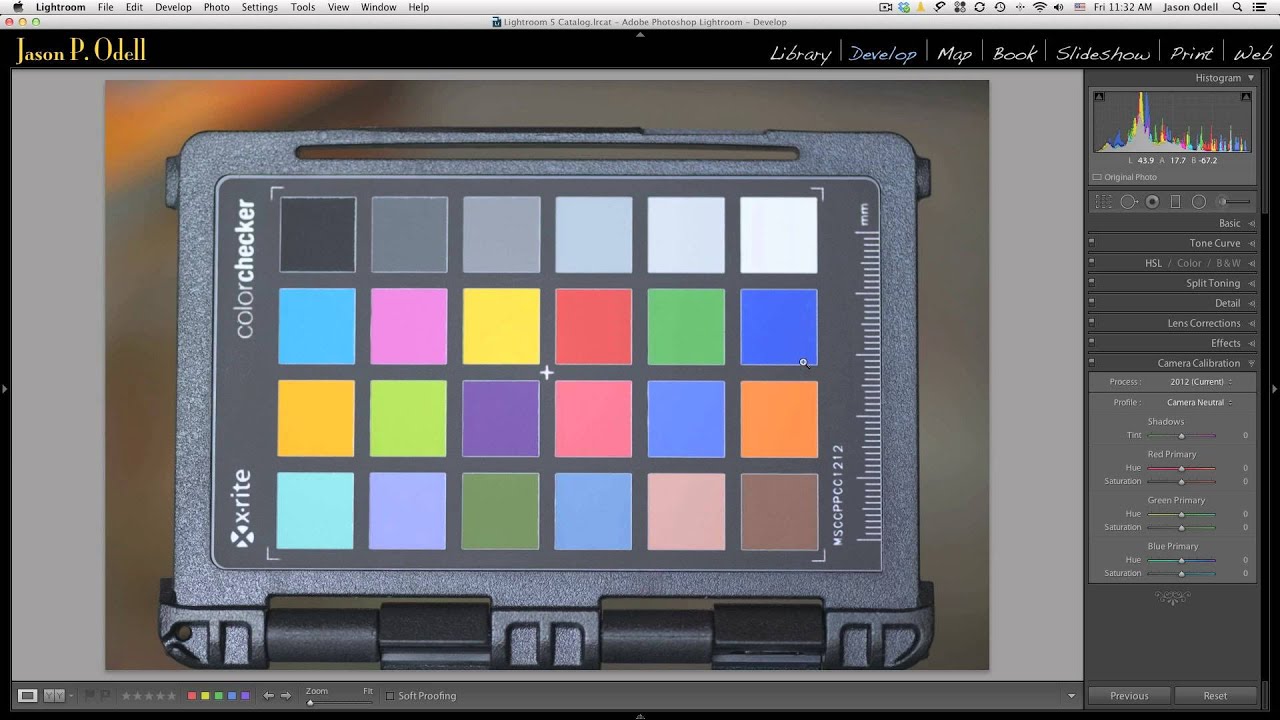Open Spotlight search in menu bar
This screenshot has width=1280, height=720.
1237,7
